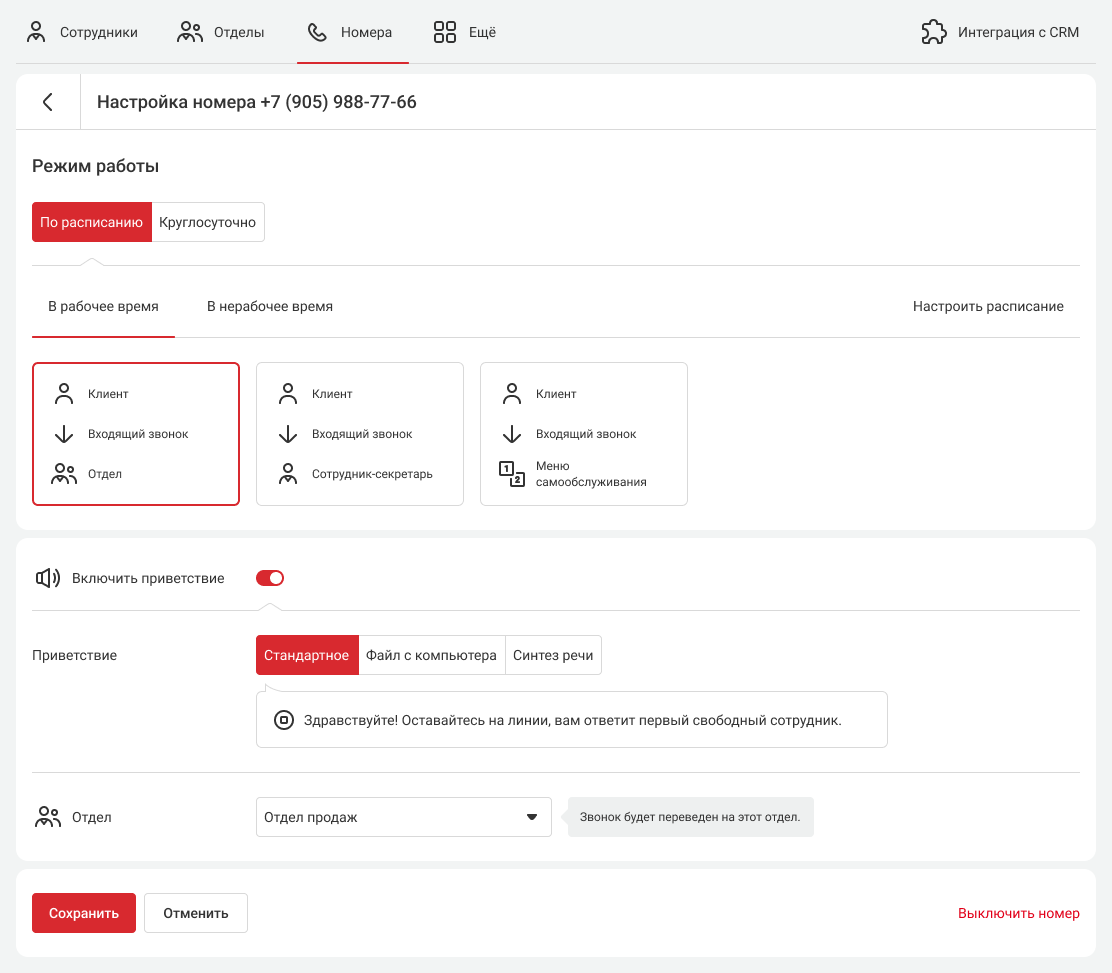Open the Ещё grid icon
The width and height of the screenshot is (1112, 973).
click(x=444, y=32)
